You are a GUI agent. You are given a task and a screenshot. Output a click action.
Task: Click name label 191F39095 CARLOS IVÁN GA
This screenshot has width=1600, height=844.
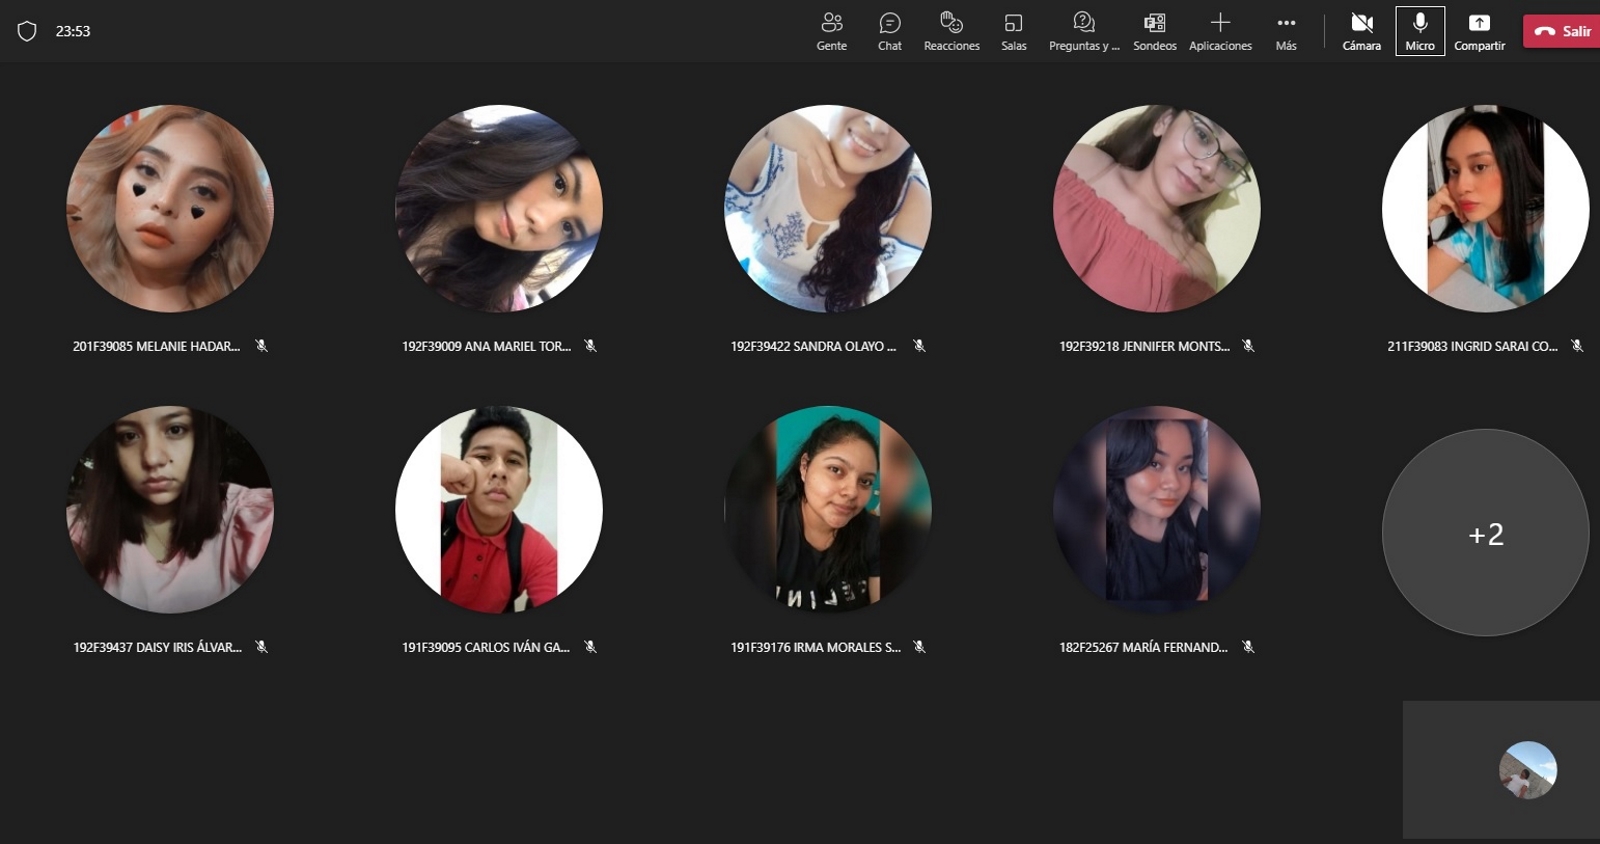pyautogui.click(x=485, y=648)
